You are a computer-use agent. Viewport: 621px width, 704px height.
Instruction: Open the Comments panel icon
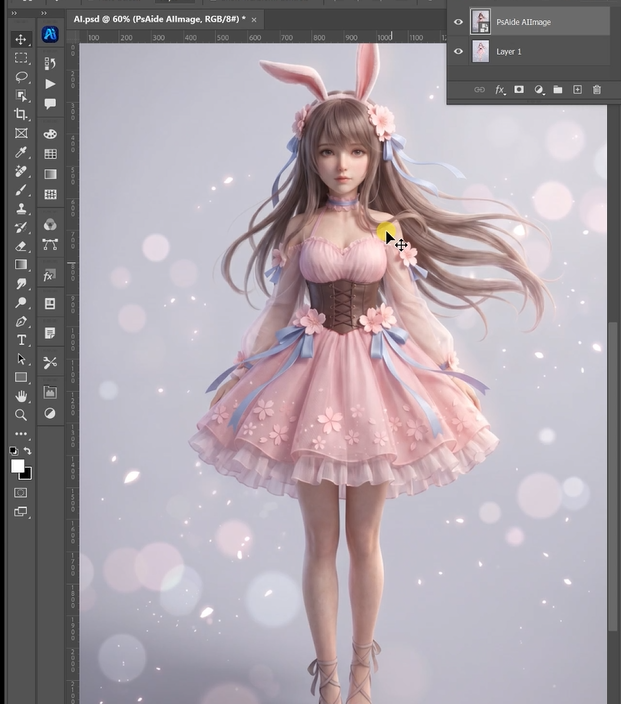(x=50, y=104)
